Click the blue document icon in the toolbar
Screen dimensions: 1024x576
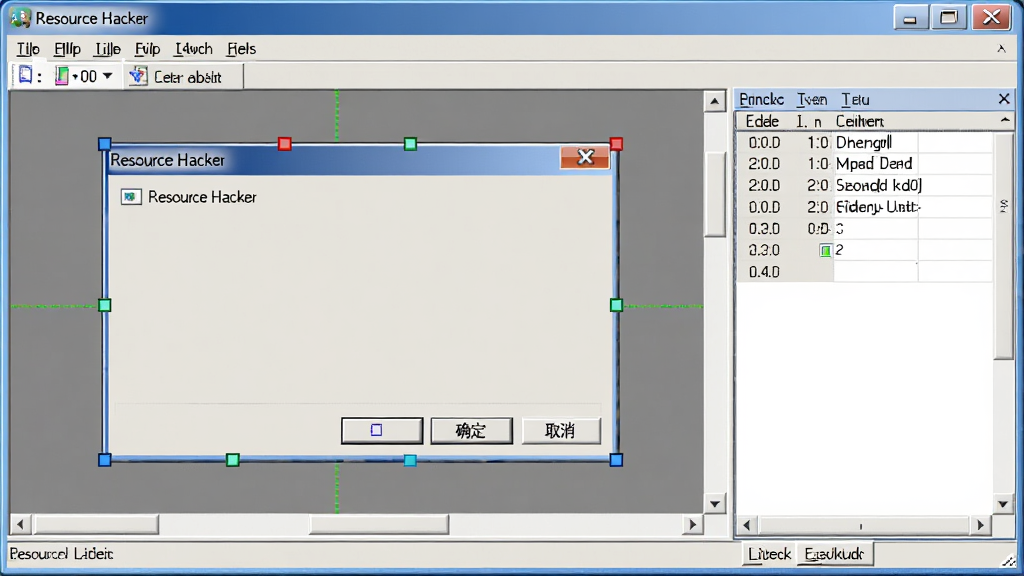tap(25, 76)
